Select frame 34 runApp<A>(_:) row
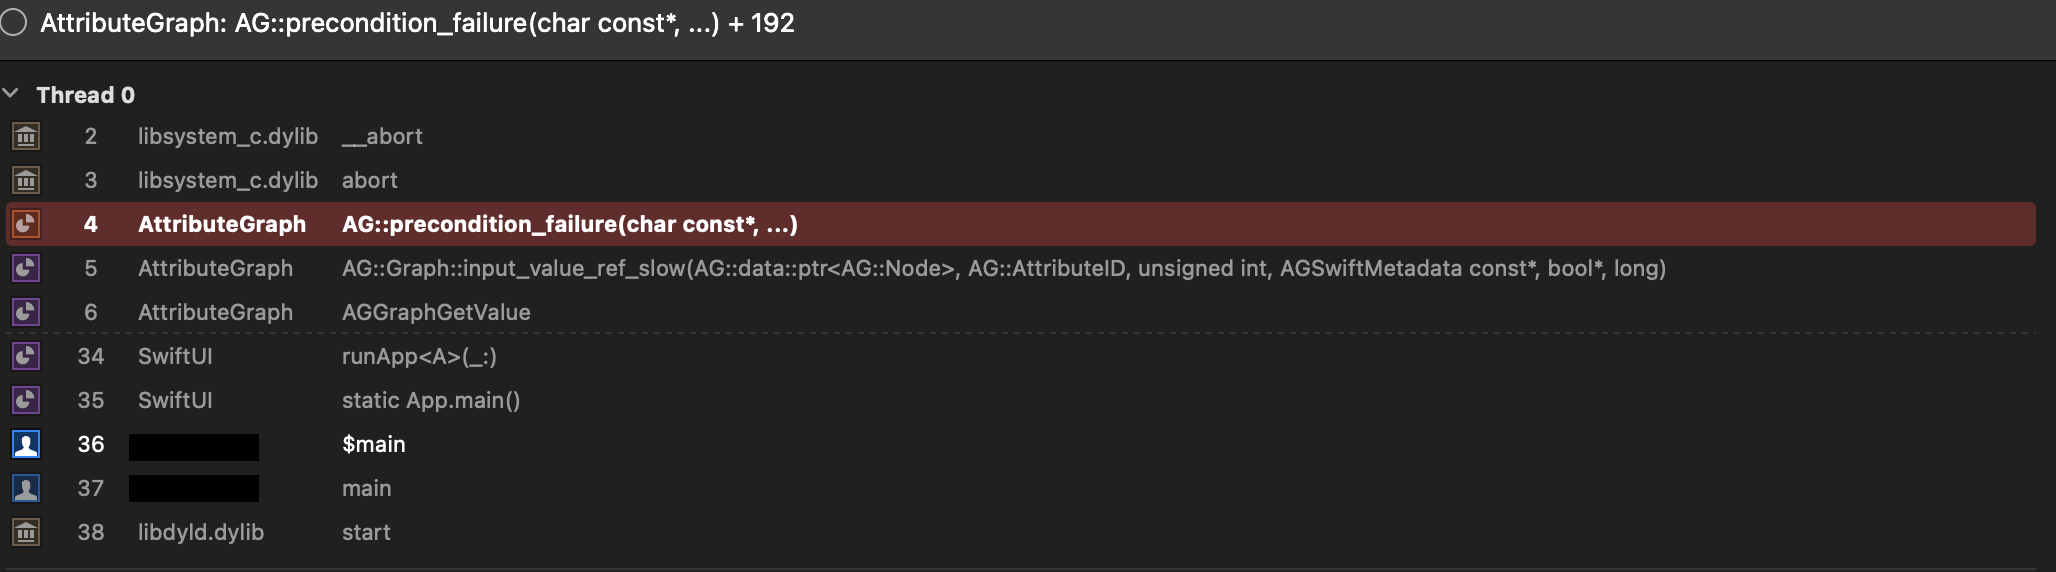This screenshot has height=572, width=2056. pyautogui.click(x=1021, y=356)
